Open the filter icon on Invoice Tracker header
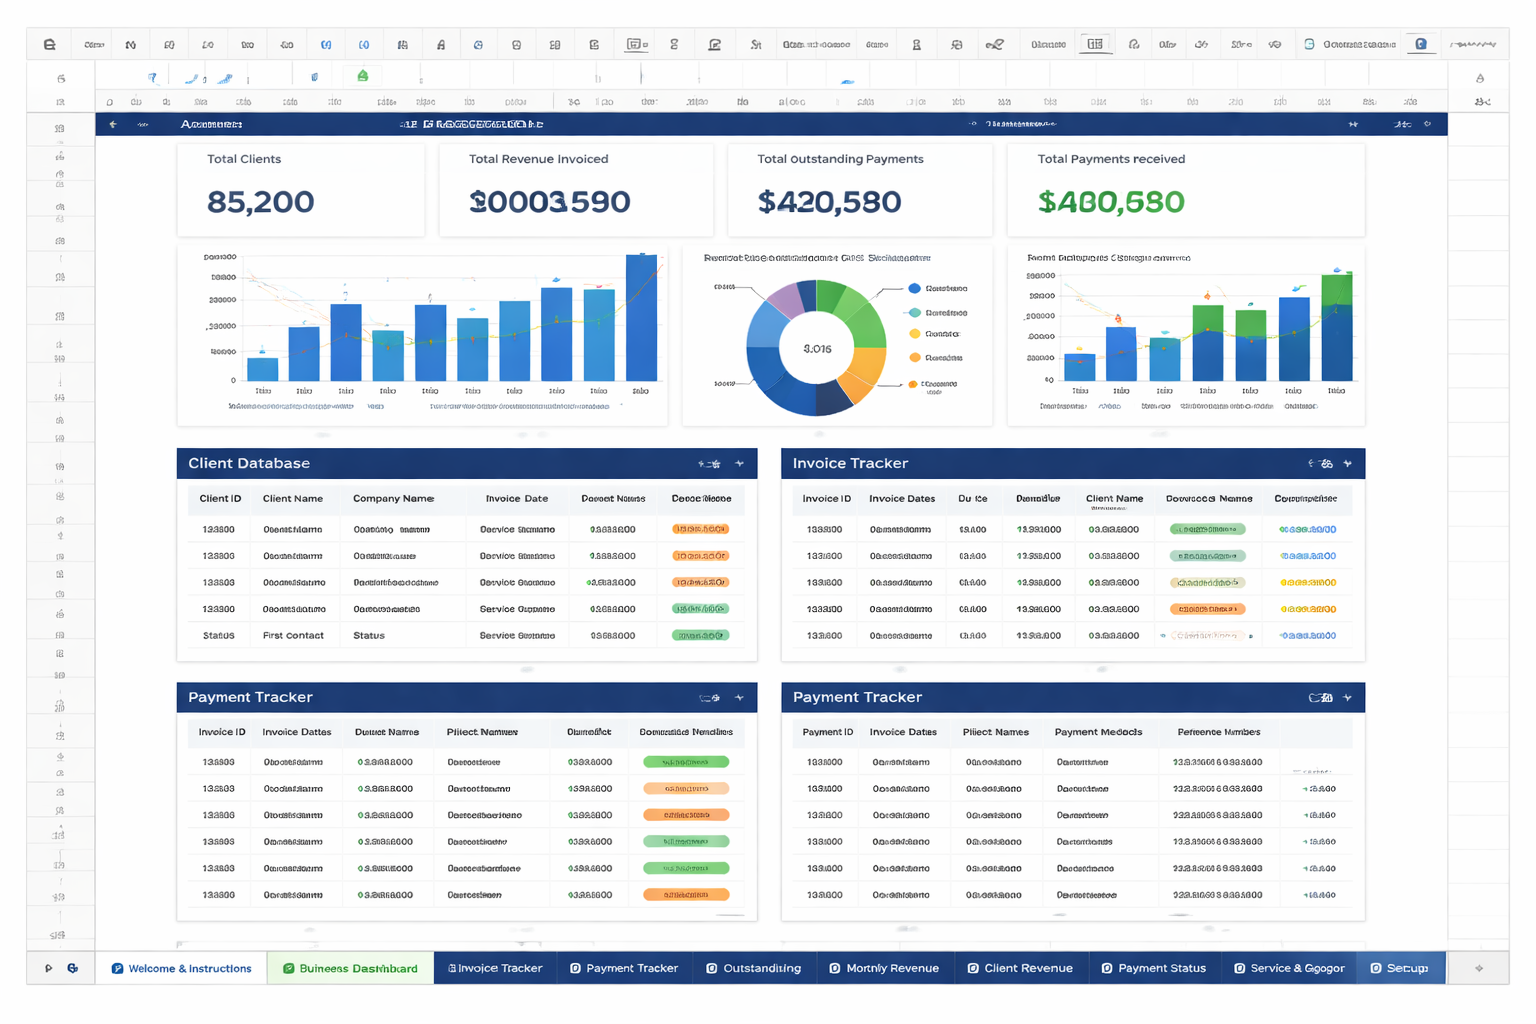This screenshot has height=1024, width=1536. tap(1325, 463)
